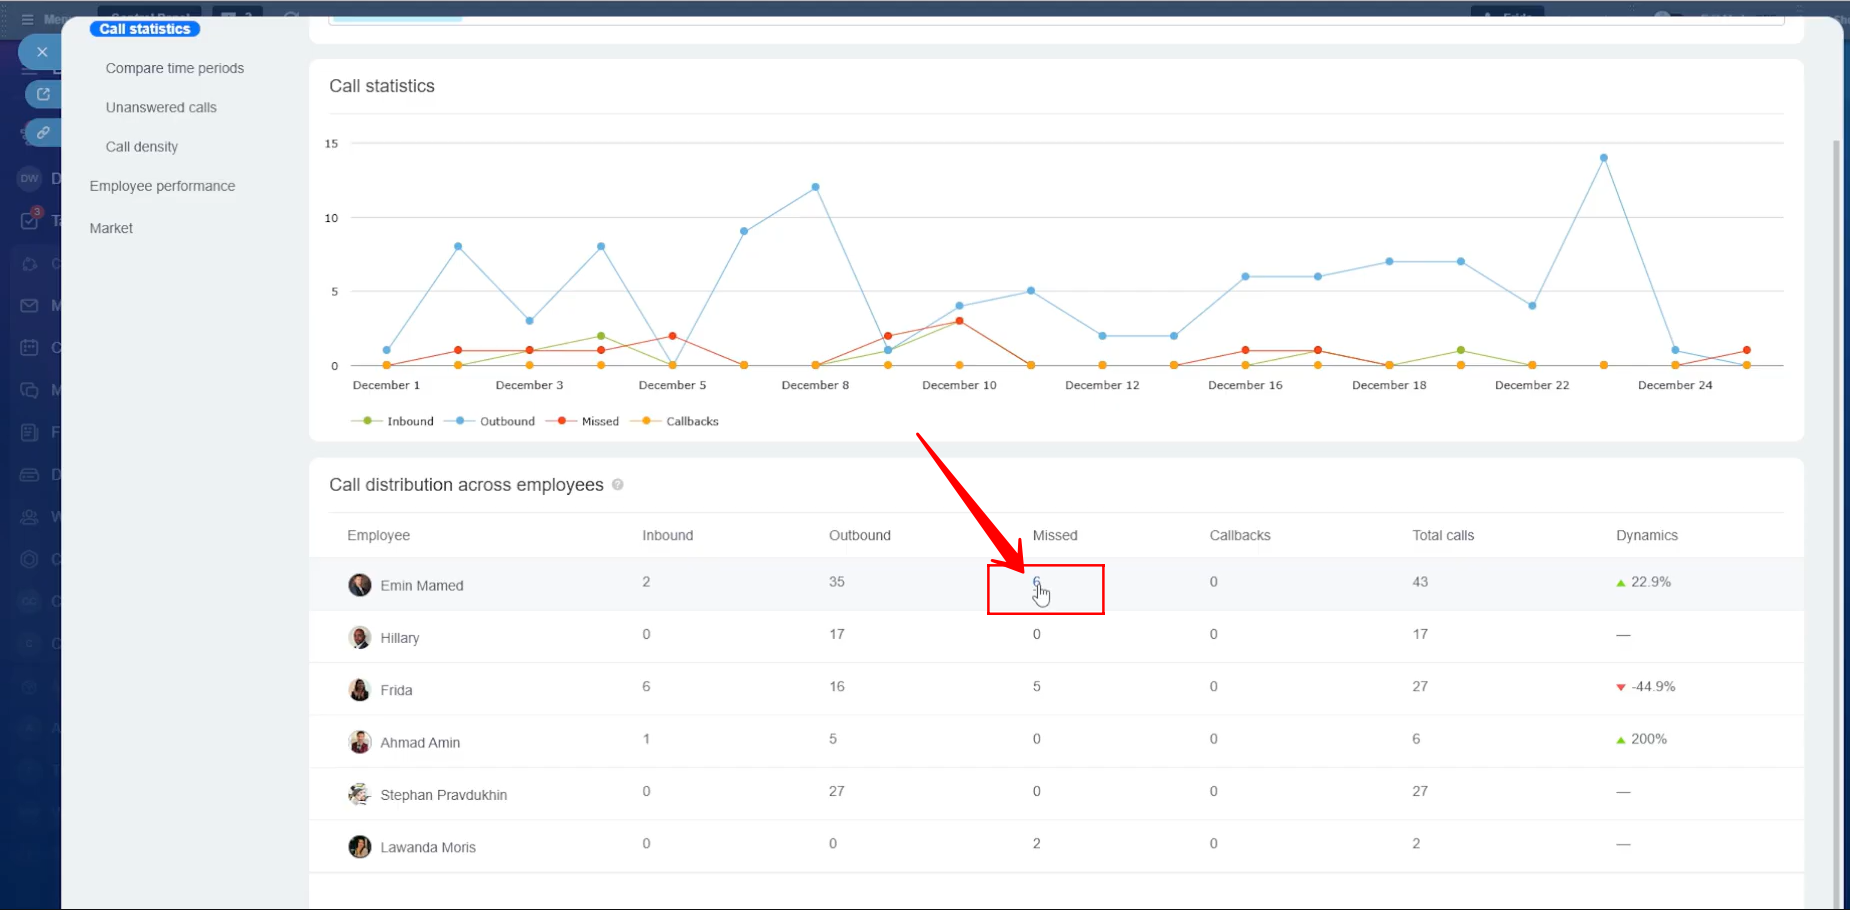Click the hamburger menu icon at top left
This screenshot has width=1850, height=910.
(27, 19)
